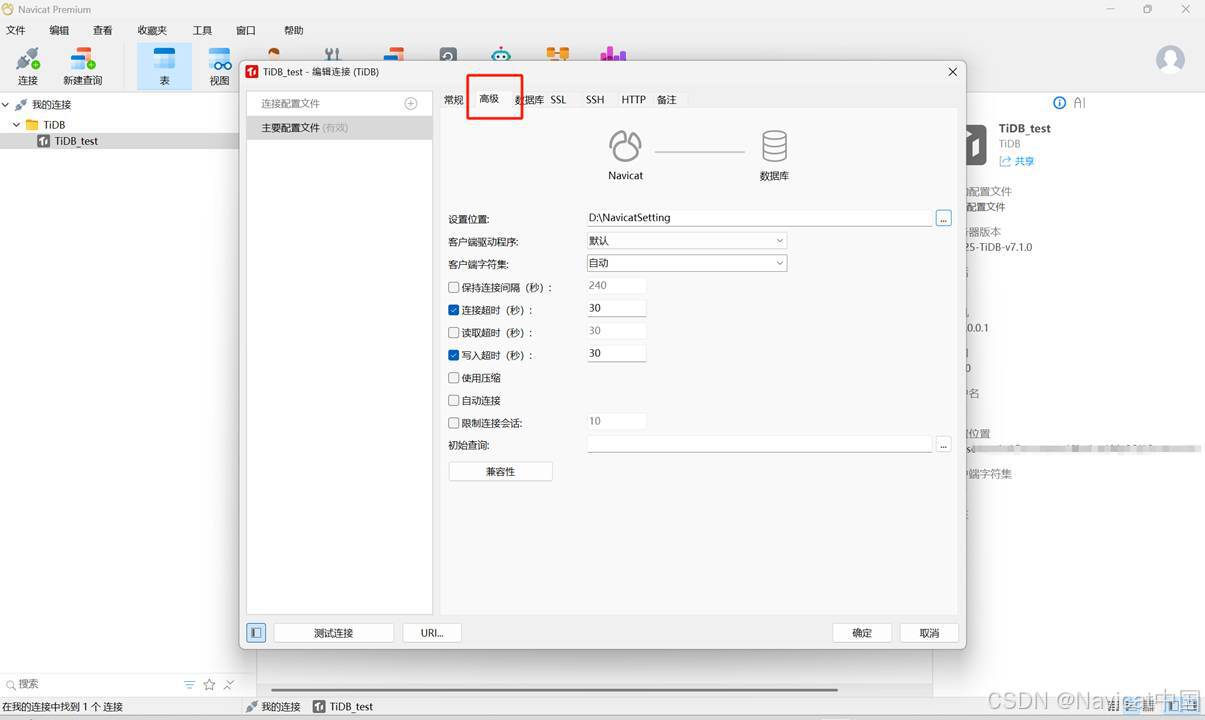Click 写入超时 seconds value field
This screenshot has height=720, width=1205.
(616, 353)
